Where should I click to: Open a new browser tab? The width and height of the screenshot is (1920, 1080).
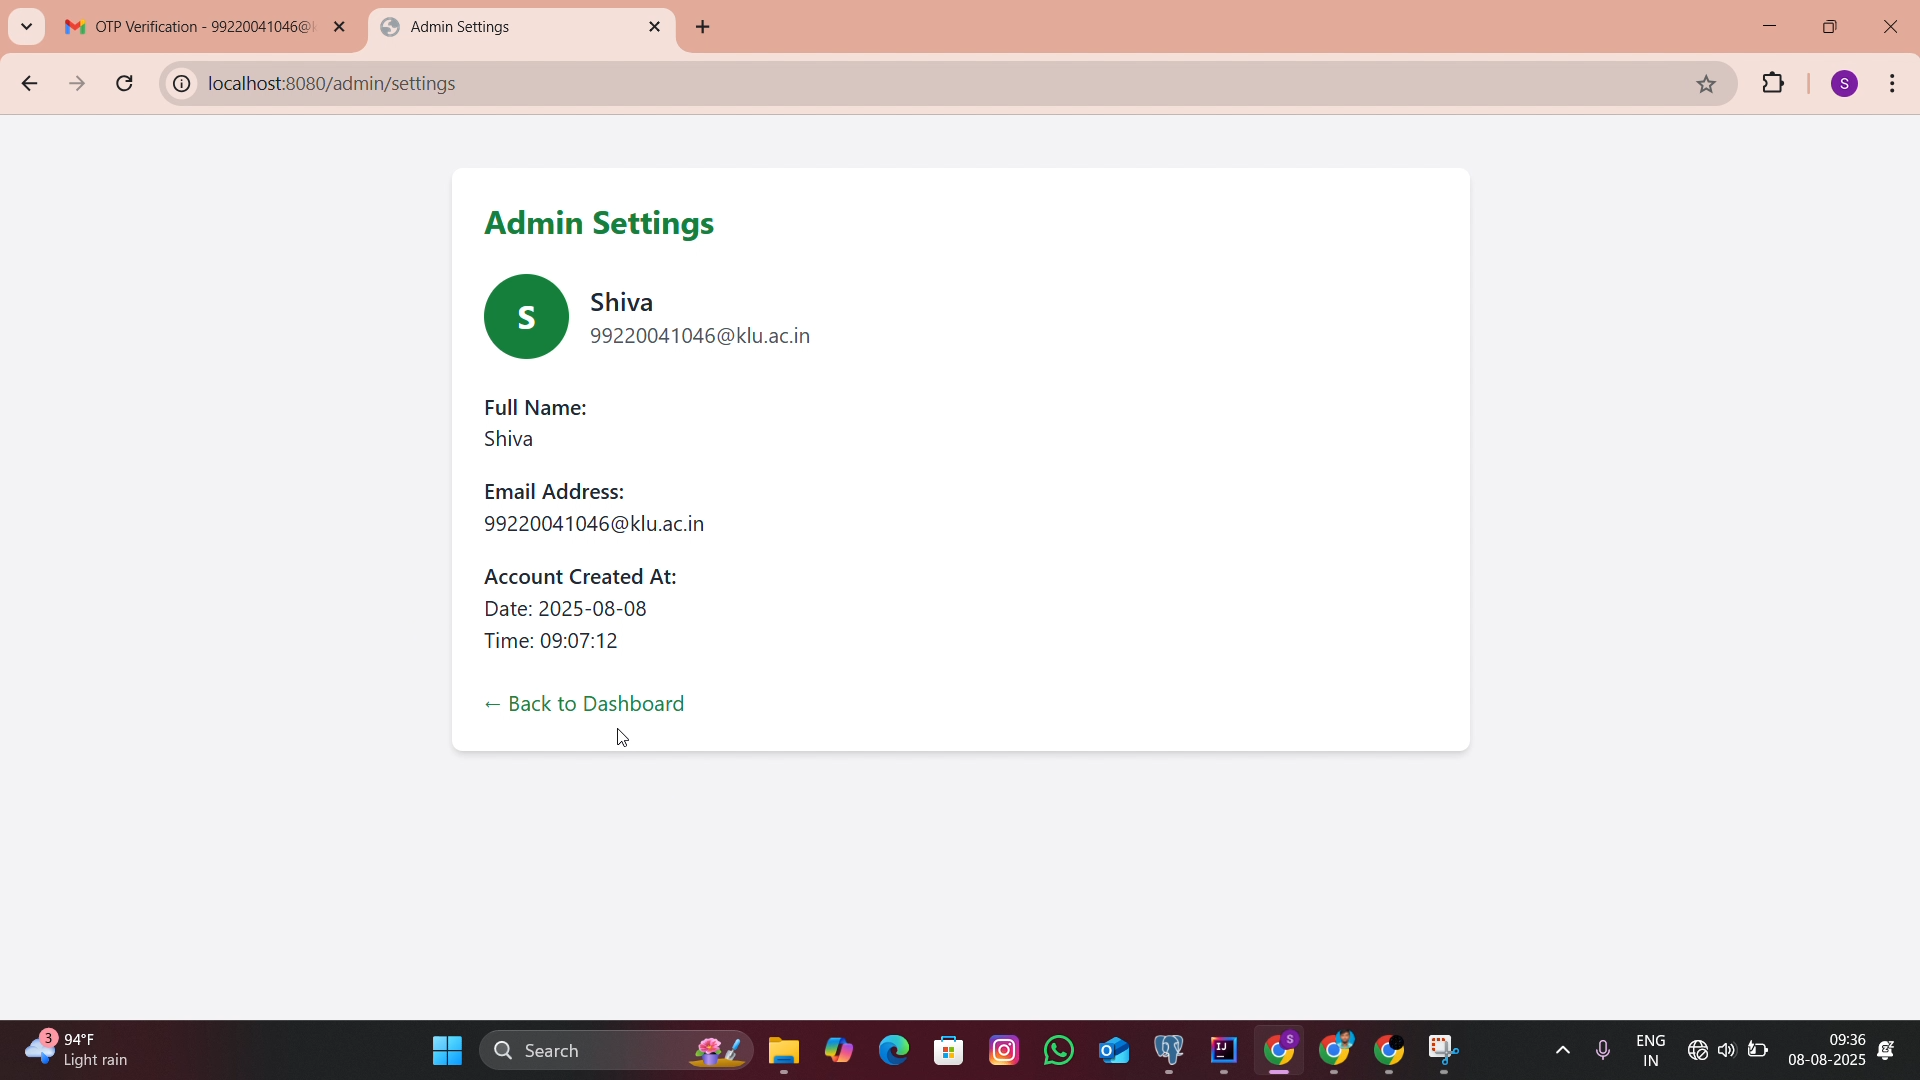(x=704, y=28)
